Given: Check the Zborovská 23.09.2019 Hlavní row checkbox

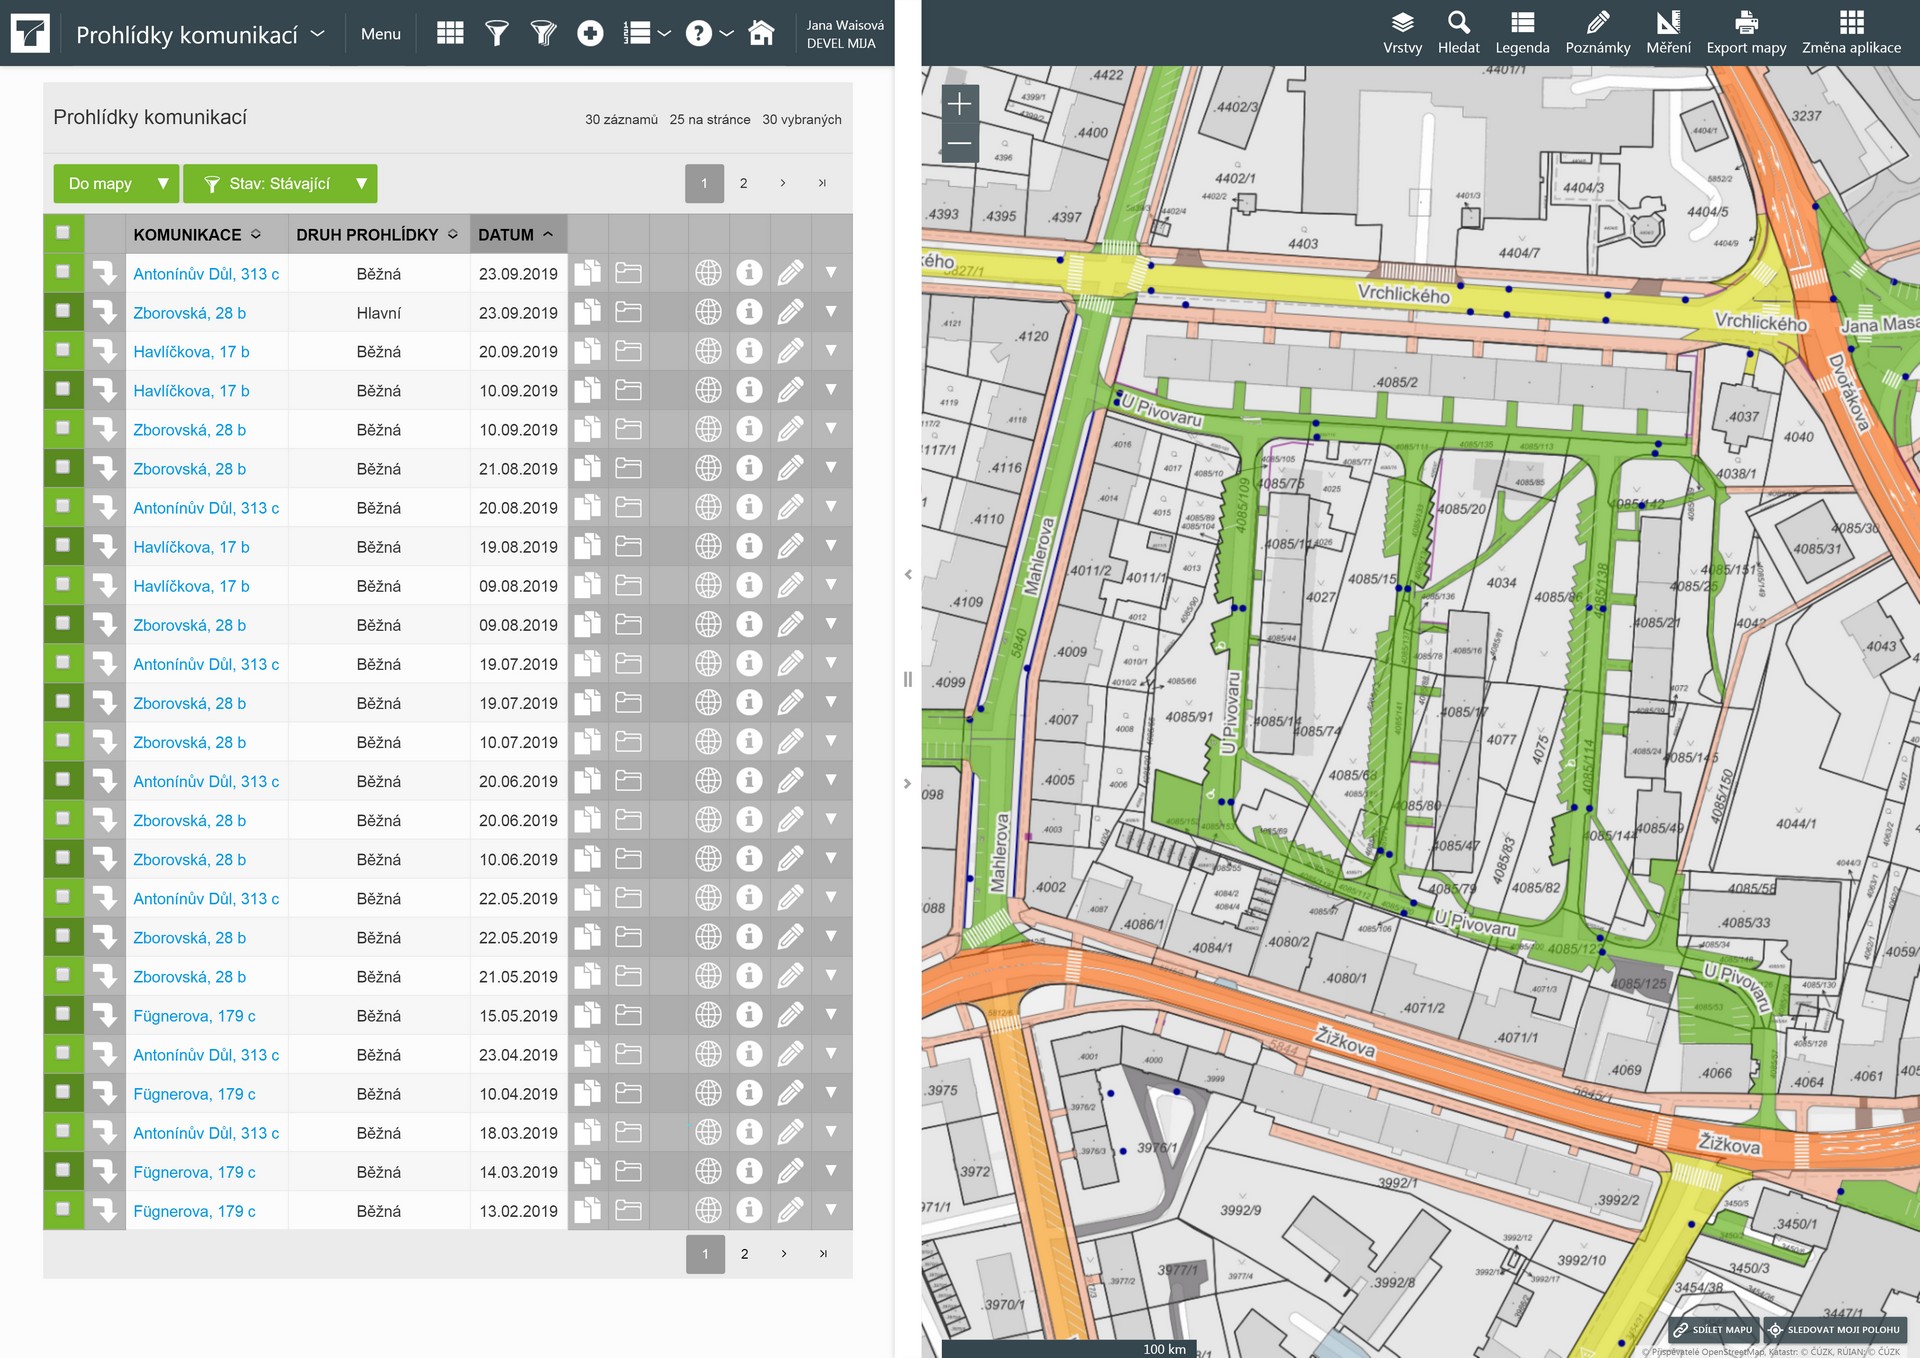Looking at the screenshot, I should coord(63,311).
